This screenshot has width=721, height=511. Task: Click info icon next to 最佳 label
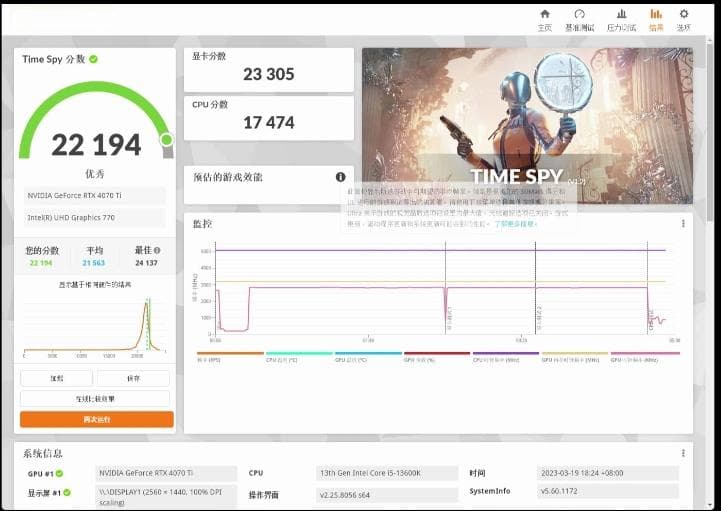pyautogui.click(x=157, y=250)
